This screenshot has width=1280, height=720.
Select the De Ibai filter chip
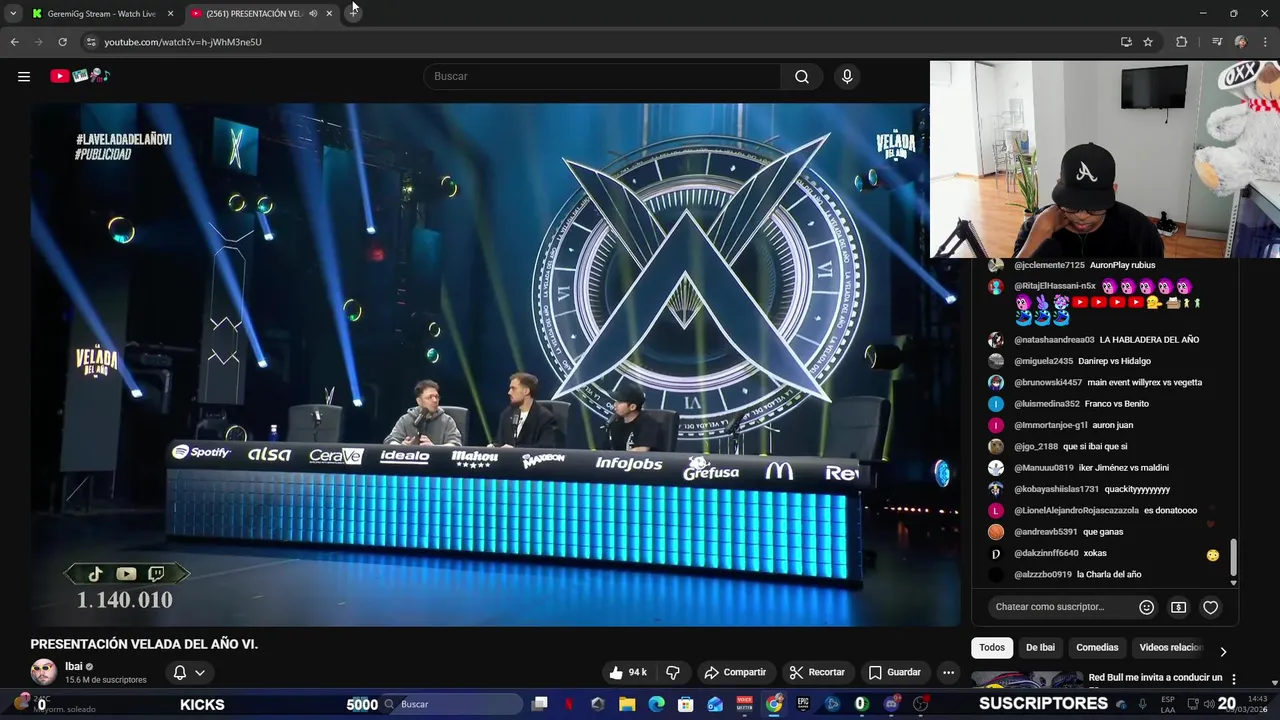(x=1040, y=647)
